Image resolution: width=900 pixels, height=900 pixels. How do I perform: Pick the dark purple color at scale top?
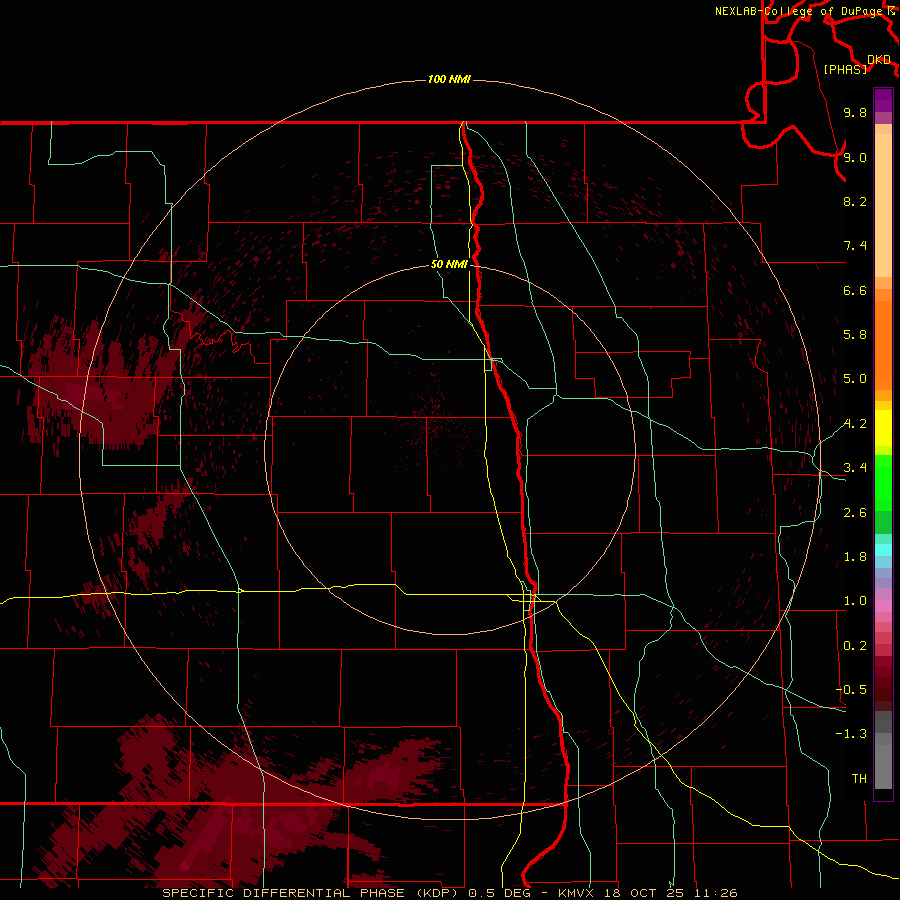(x=883, y=100)
